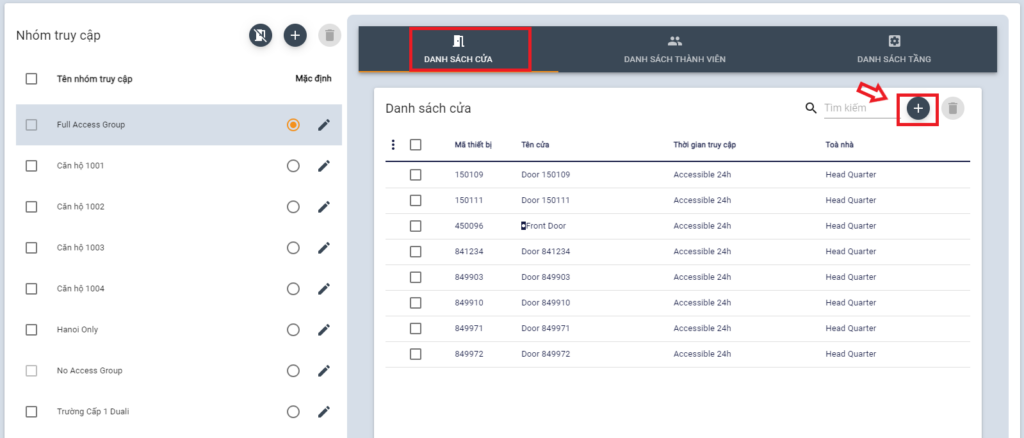Image resolution: width=1024 pixels, height=438 pixels.
Task: Click pencil icon for Căn hộ 1002
Action: 323,207
